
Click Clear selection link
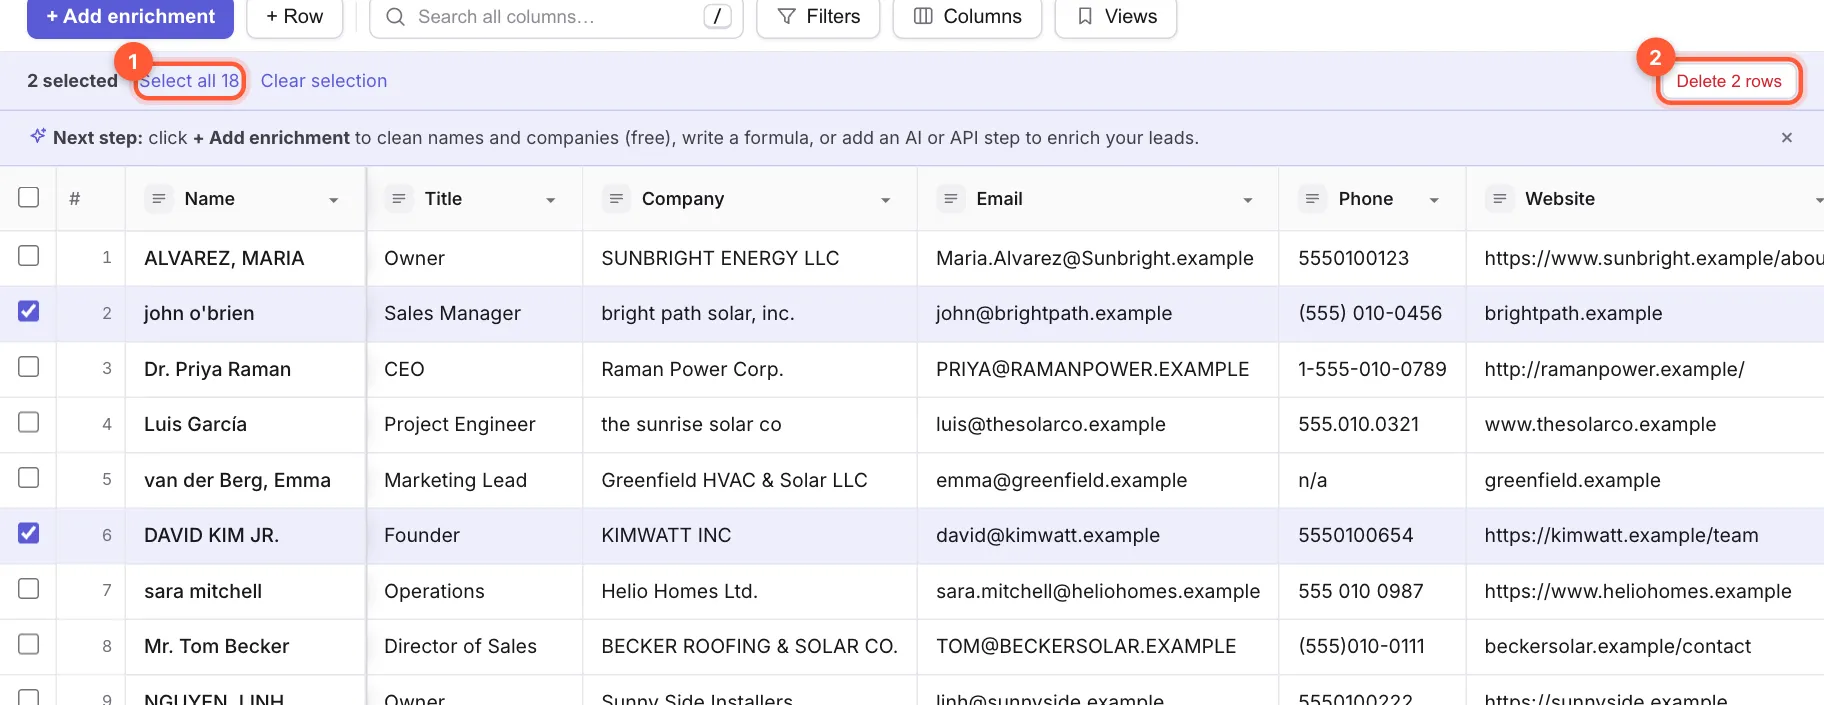pos(324,81)
